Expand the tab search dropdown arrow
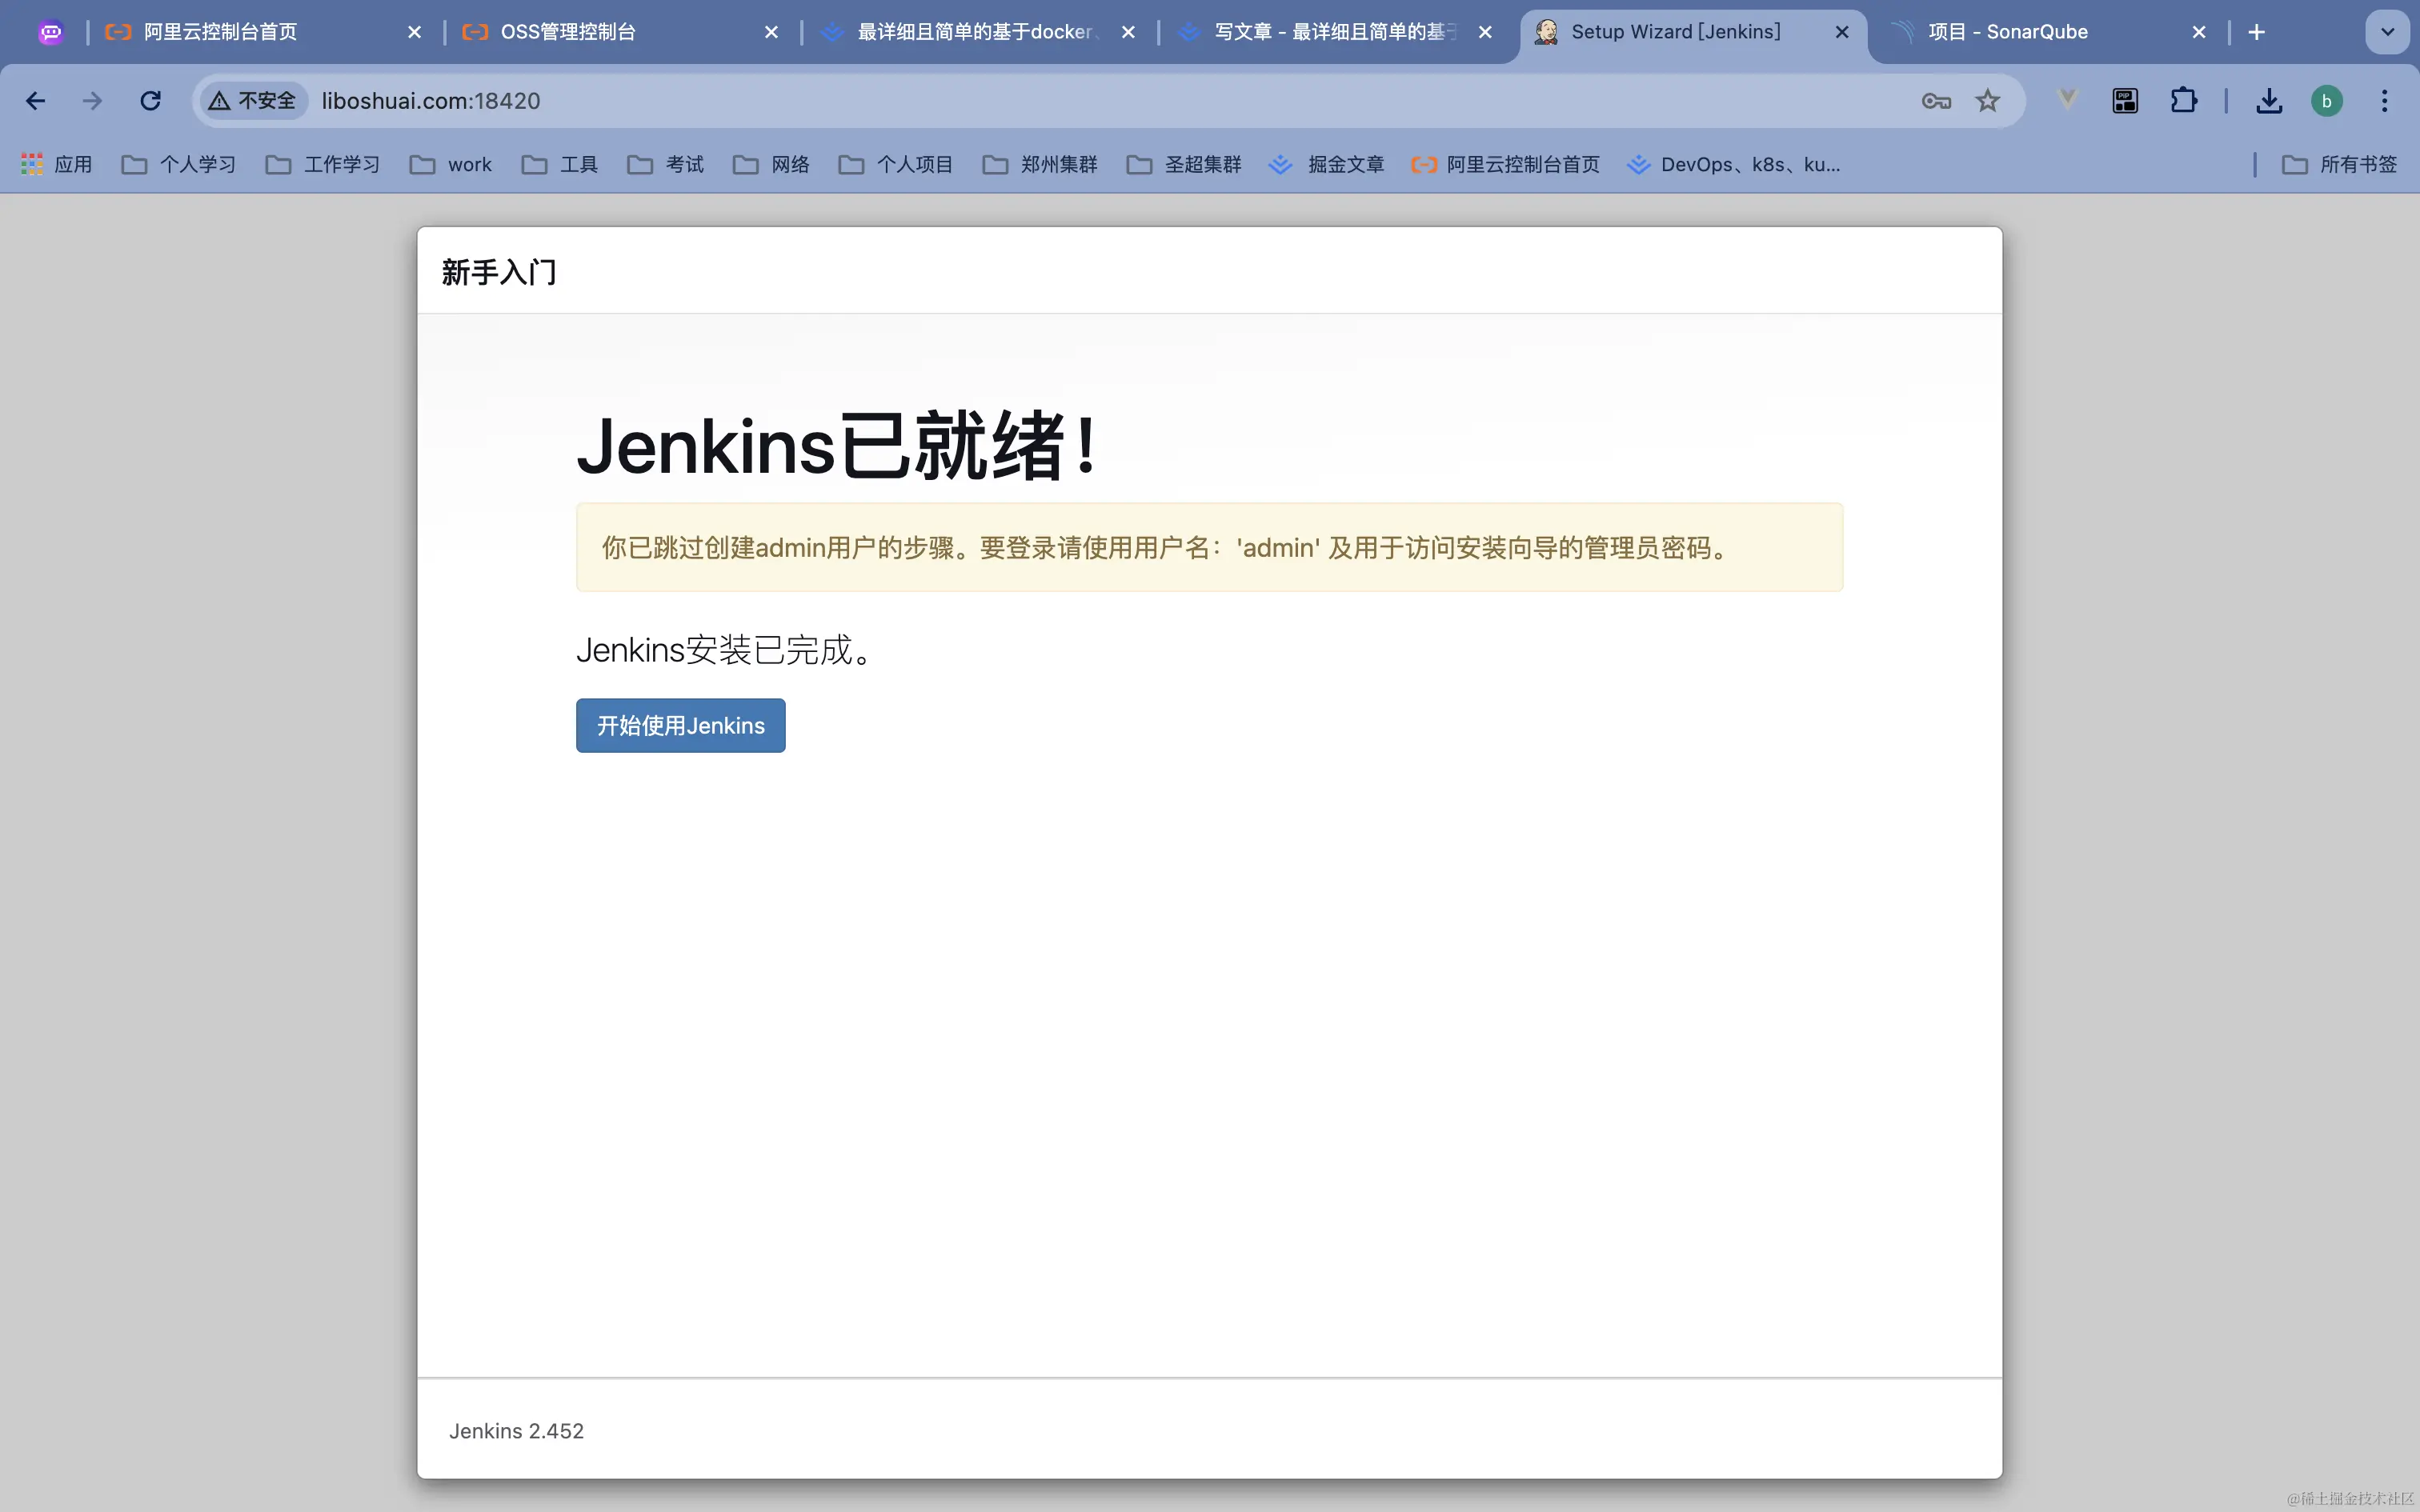The height and width of the screenshot is (1512, 2420). [2387, 32]
